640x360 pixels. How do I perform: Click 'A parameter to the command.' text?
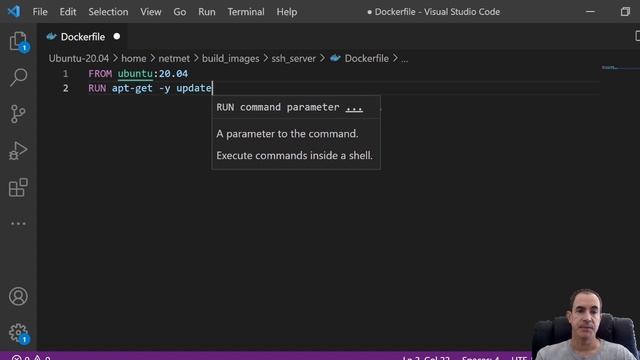[287, 134]
